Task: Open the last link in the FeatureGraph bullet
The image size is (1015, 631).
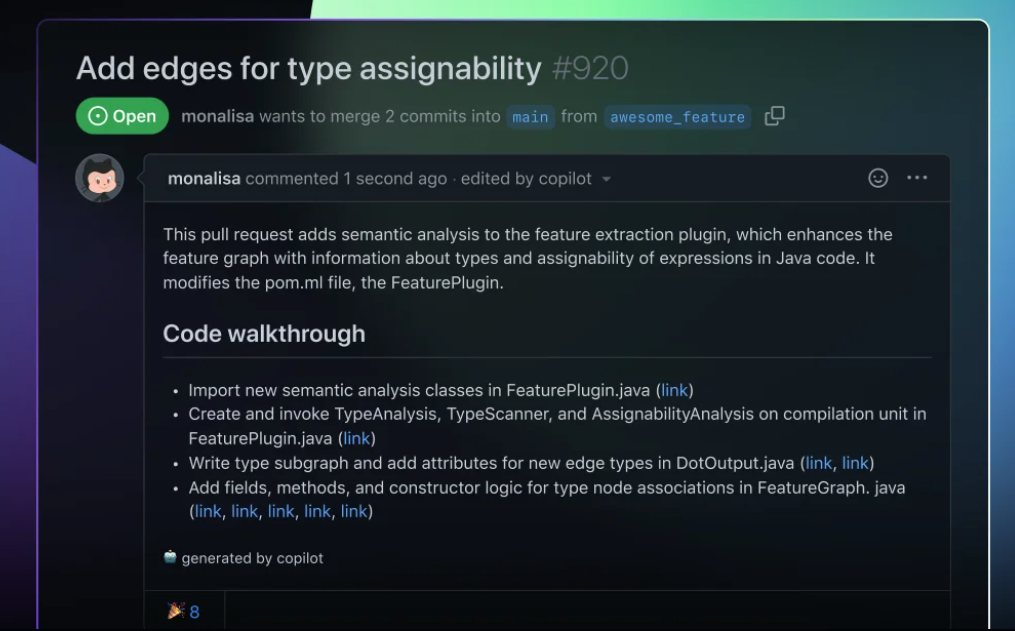Action: (x=354, y=512)
